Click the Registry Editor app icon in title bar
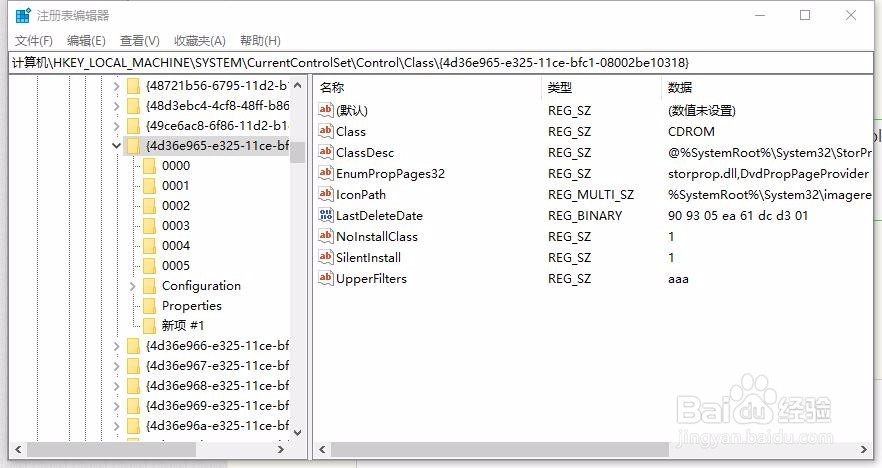Image resolution: width=882 pixels, height=468 pixels. 22,16
